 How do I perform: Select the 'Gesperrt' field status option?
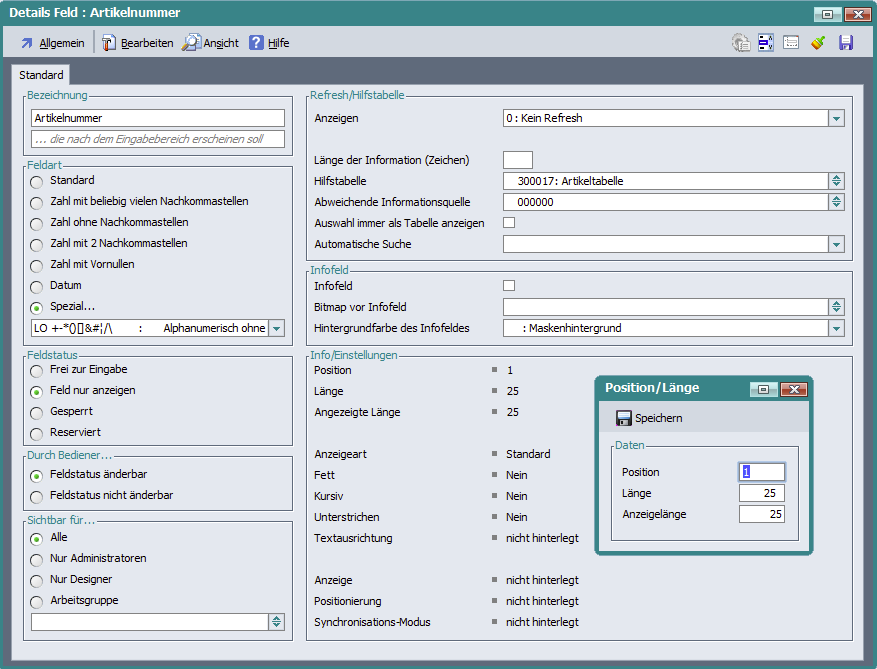point(37,412)
